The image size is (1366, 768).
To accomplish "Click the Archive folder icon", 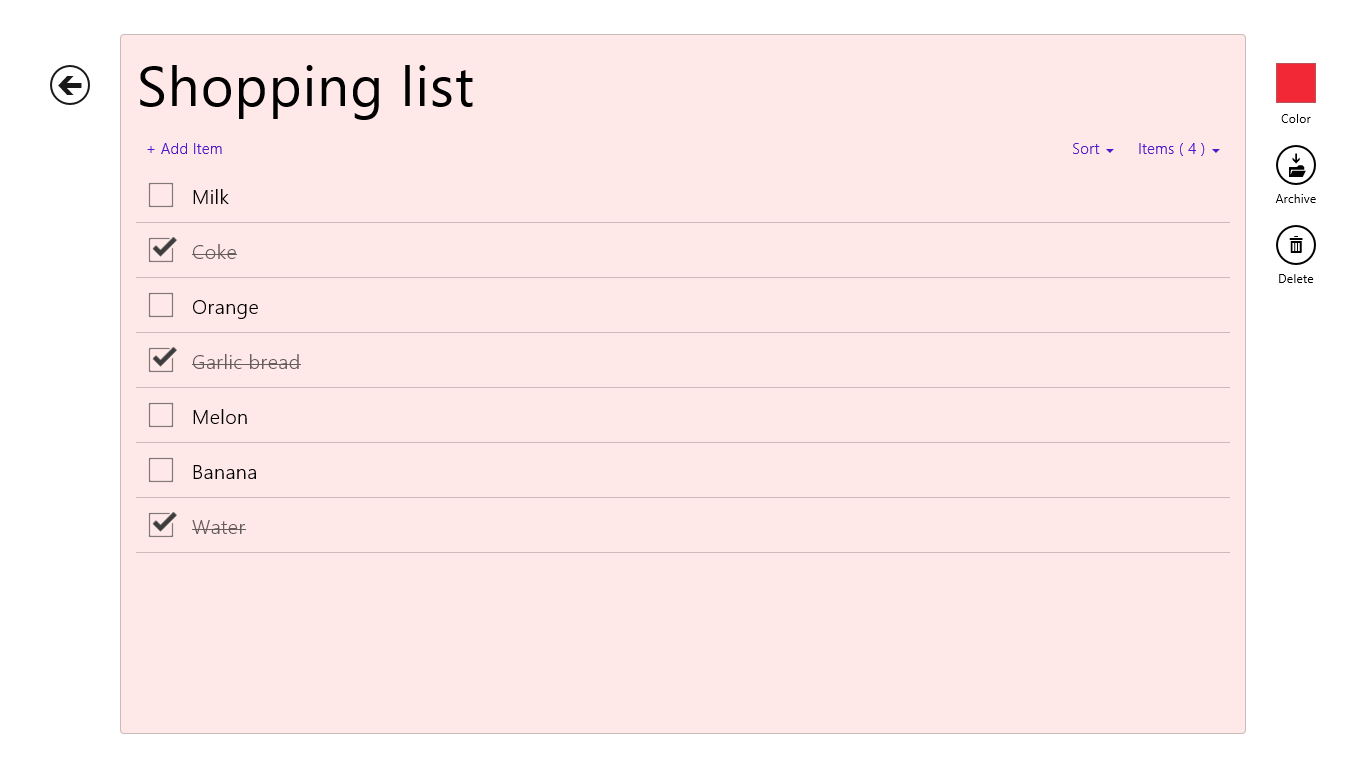I will [1295, 165].
